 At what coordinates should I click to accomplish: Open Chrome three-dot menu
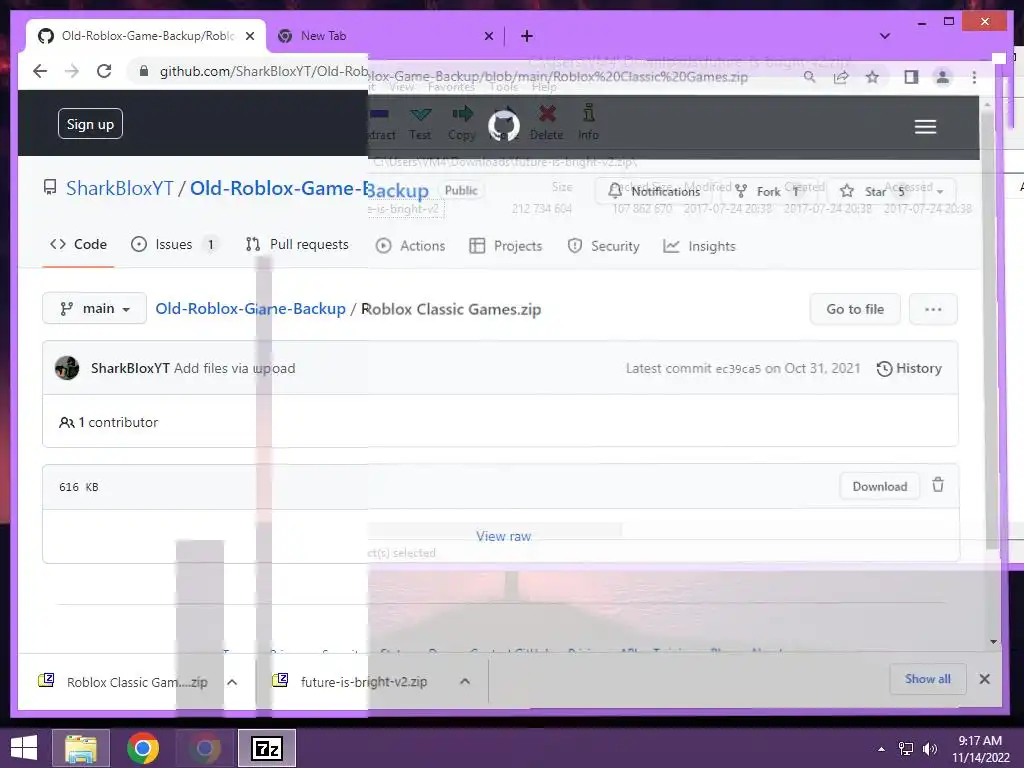pos(974,77)
